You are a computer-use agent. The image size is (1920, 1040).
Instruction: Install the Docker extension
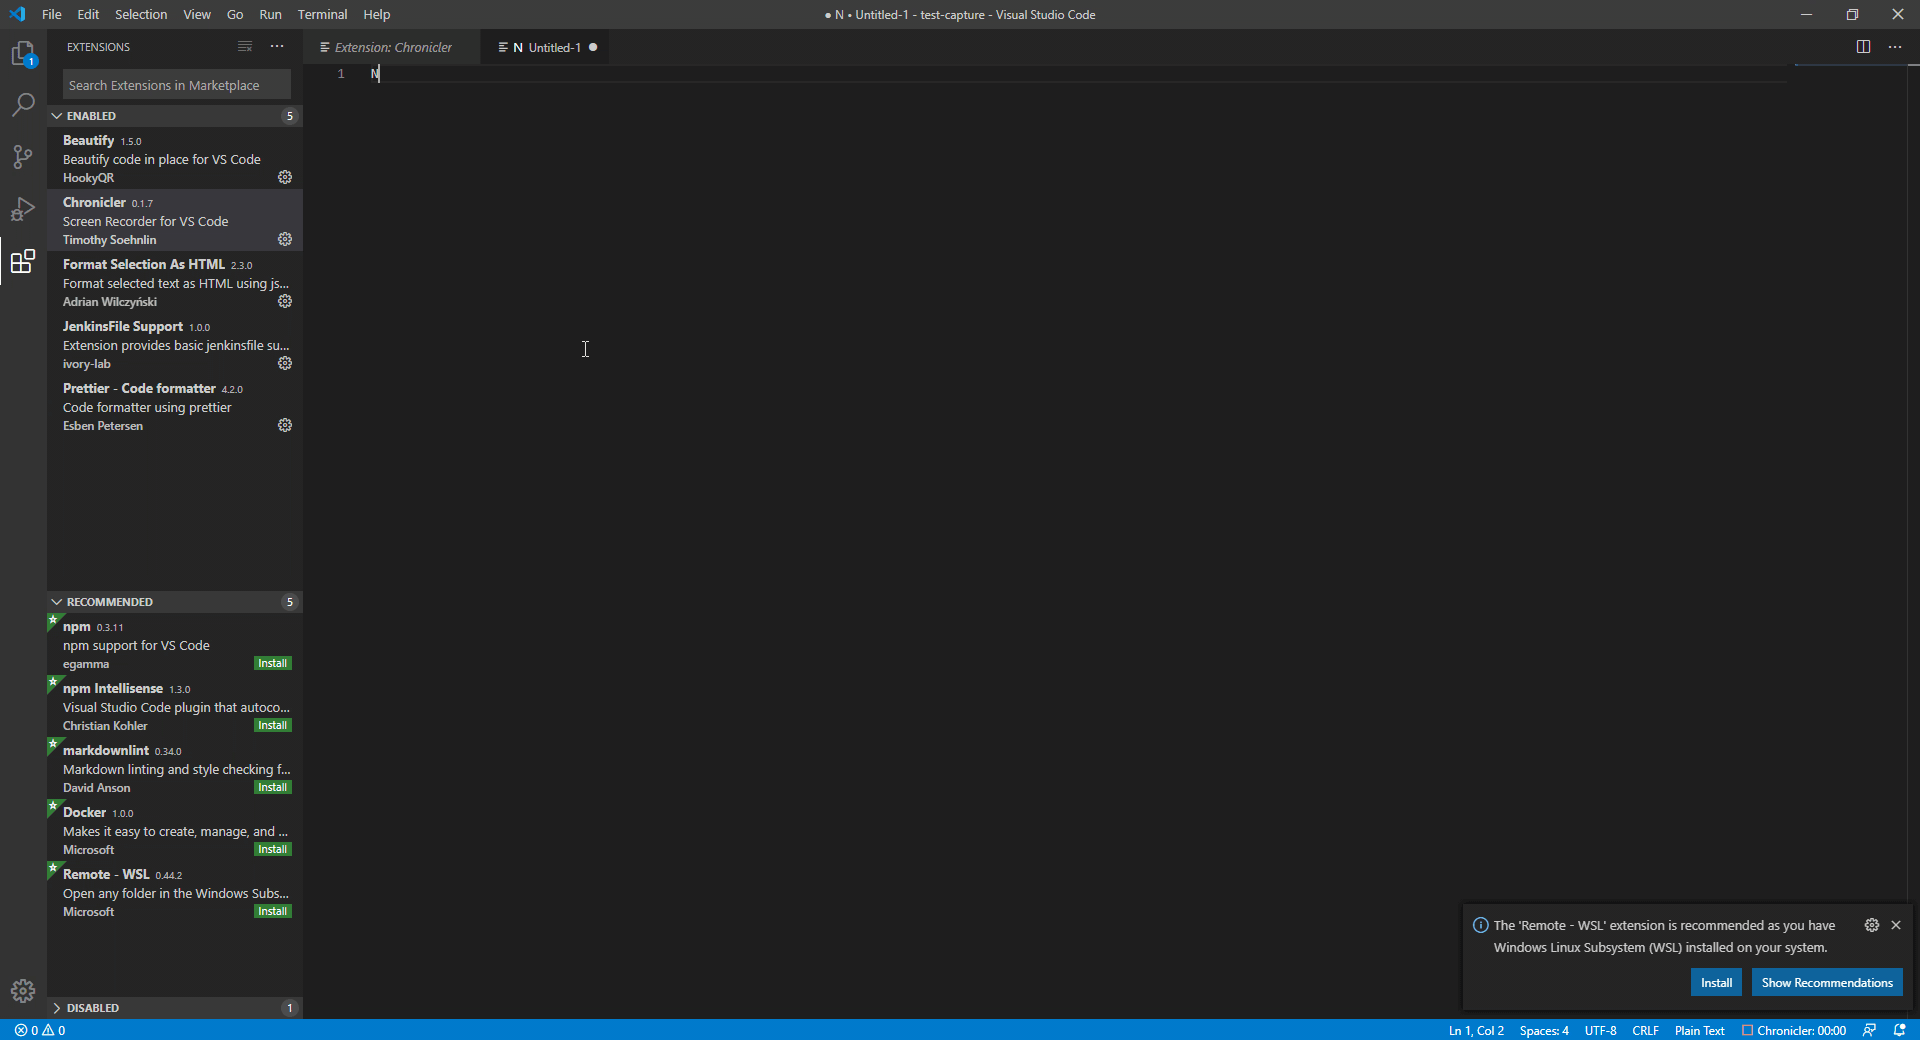(x=272, y=850)
